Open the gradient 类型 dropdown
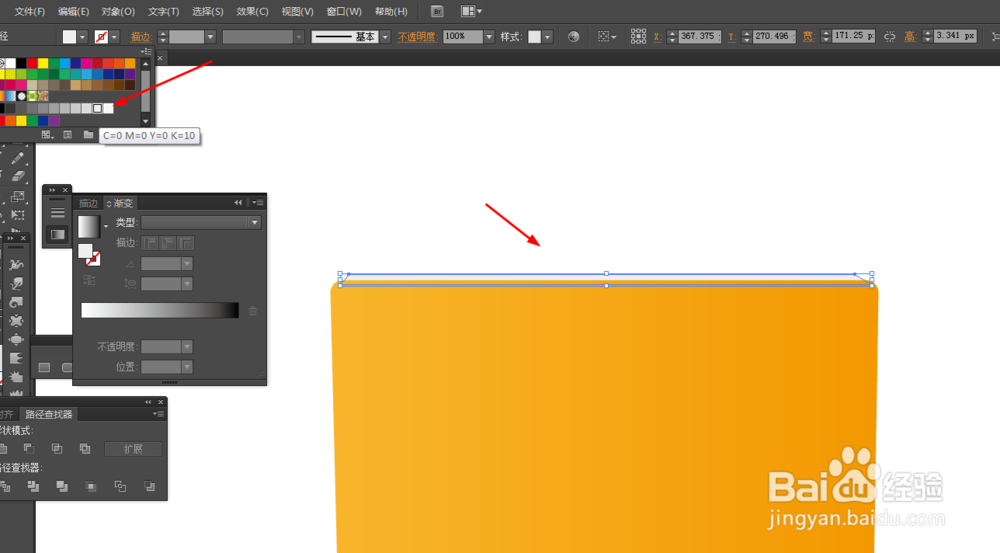 (x=201, y=222)
